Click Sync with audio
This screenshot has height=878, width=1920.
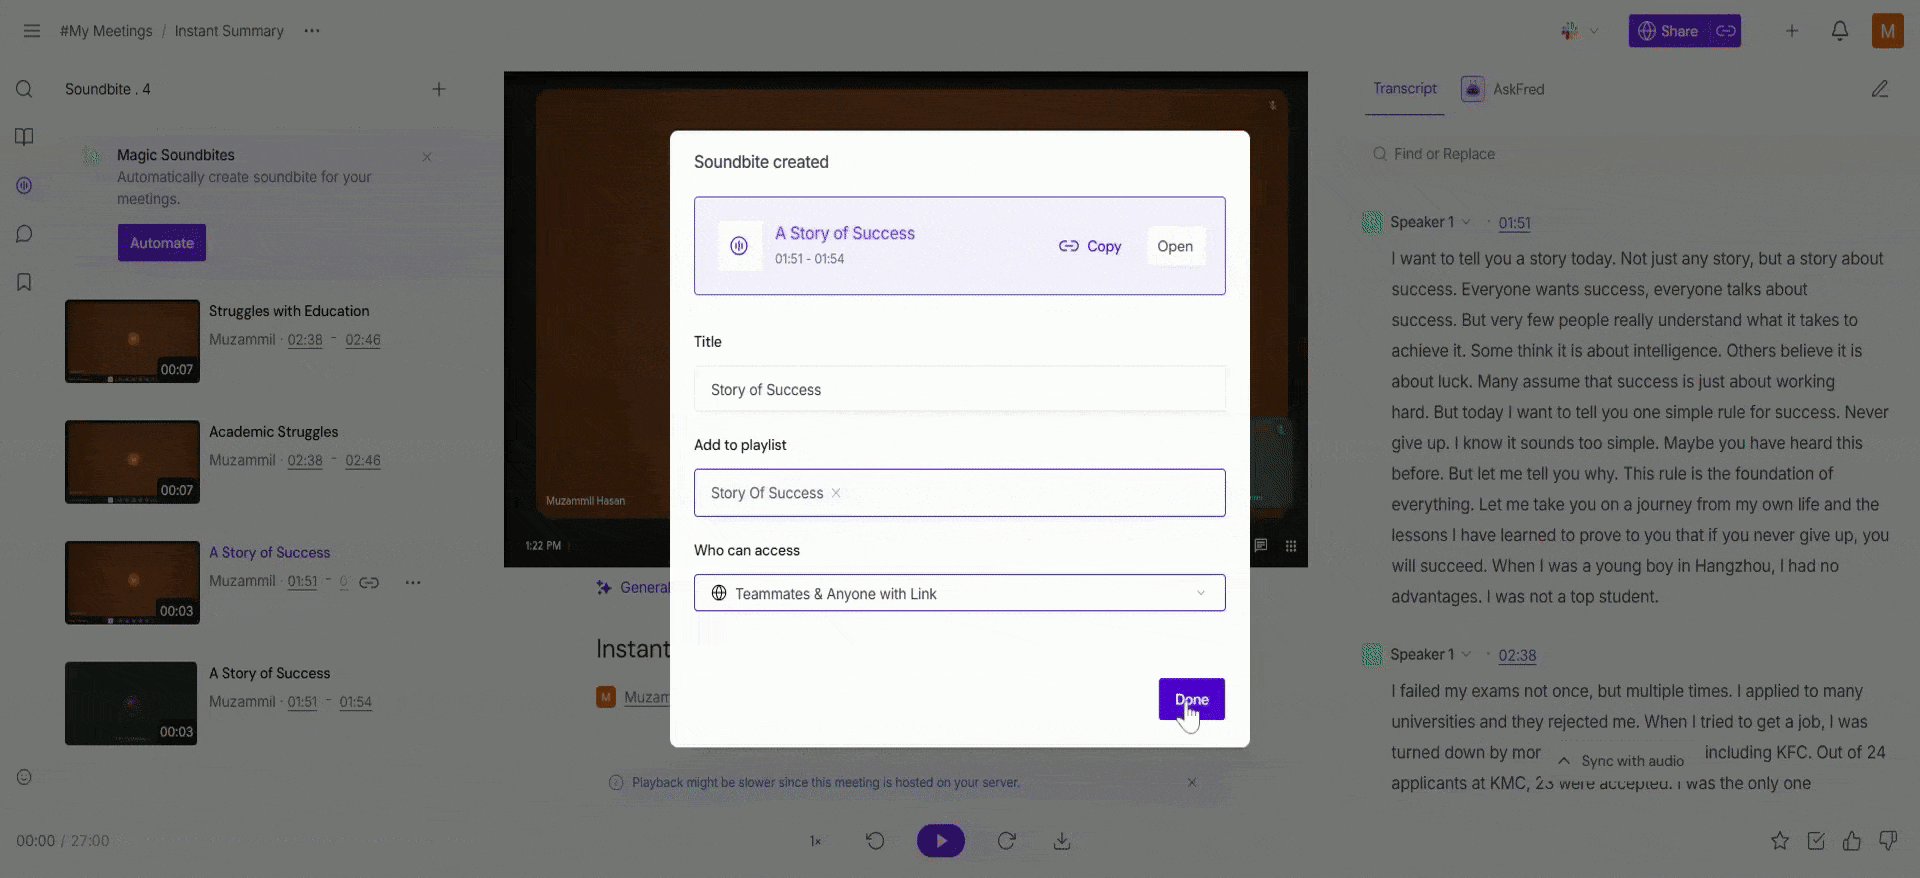1621,761
